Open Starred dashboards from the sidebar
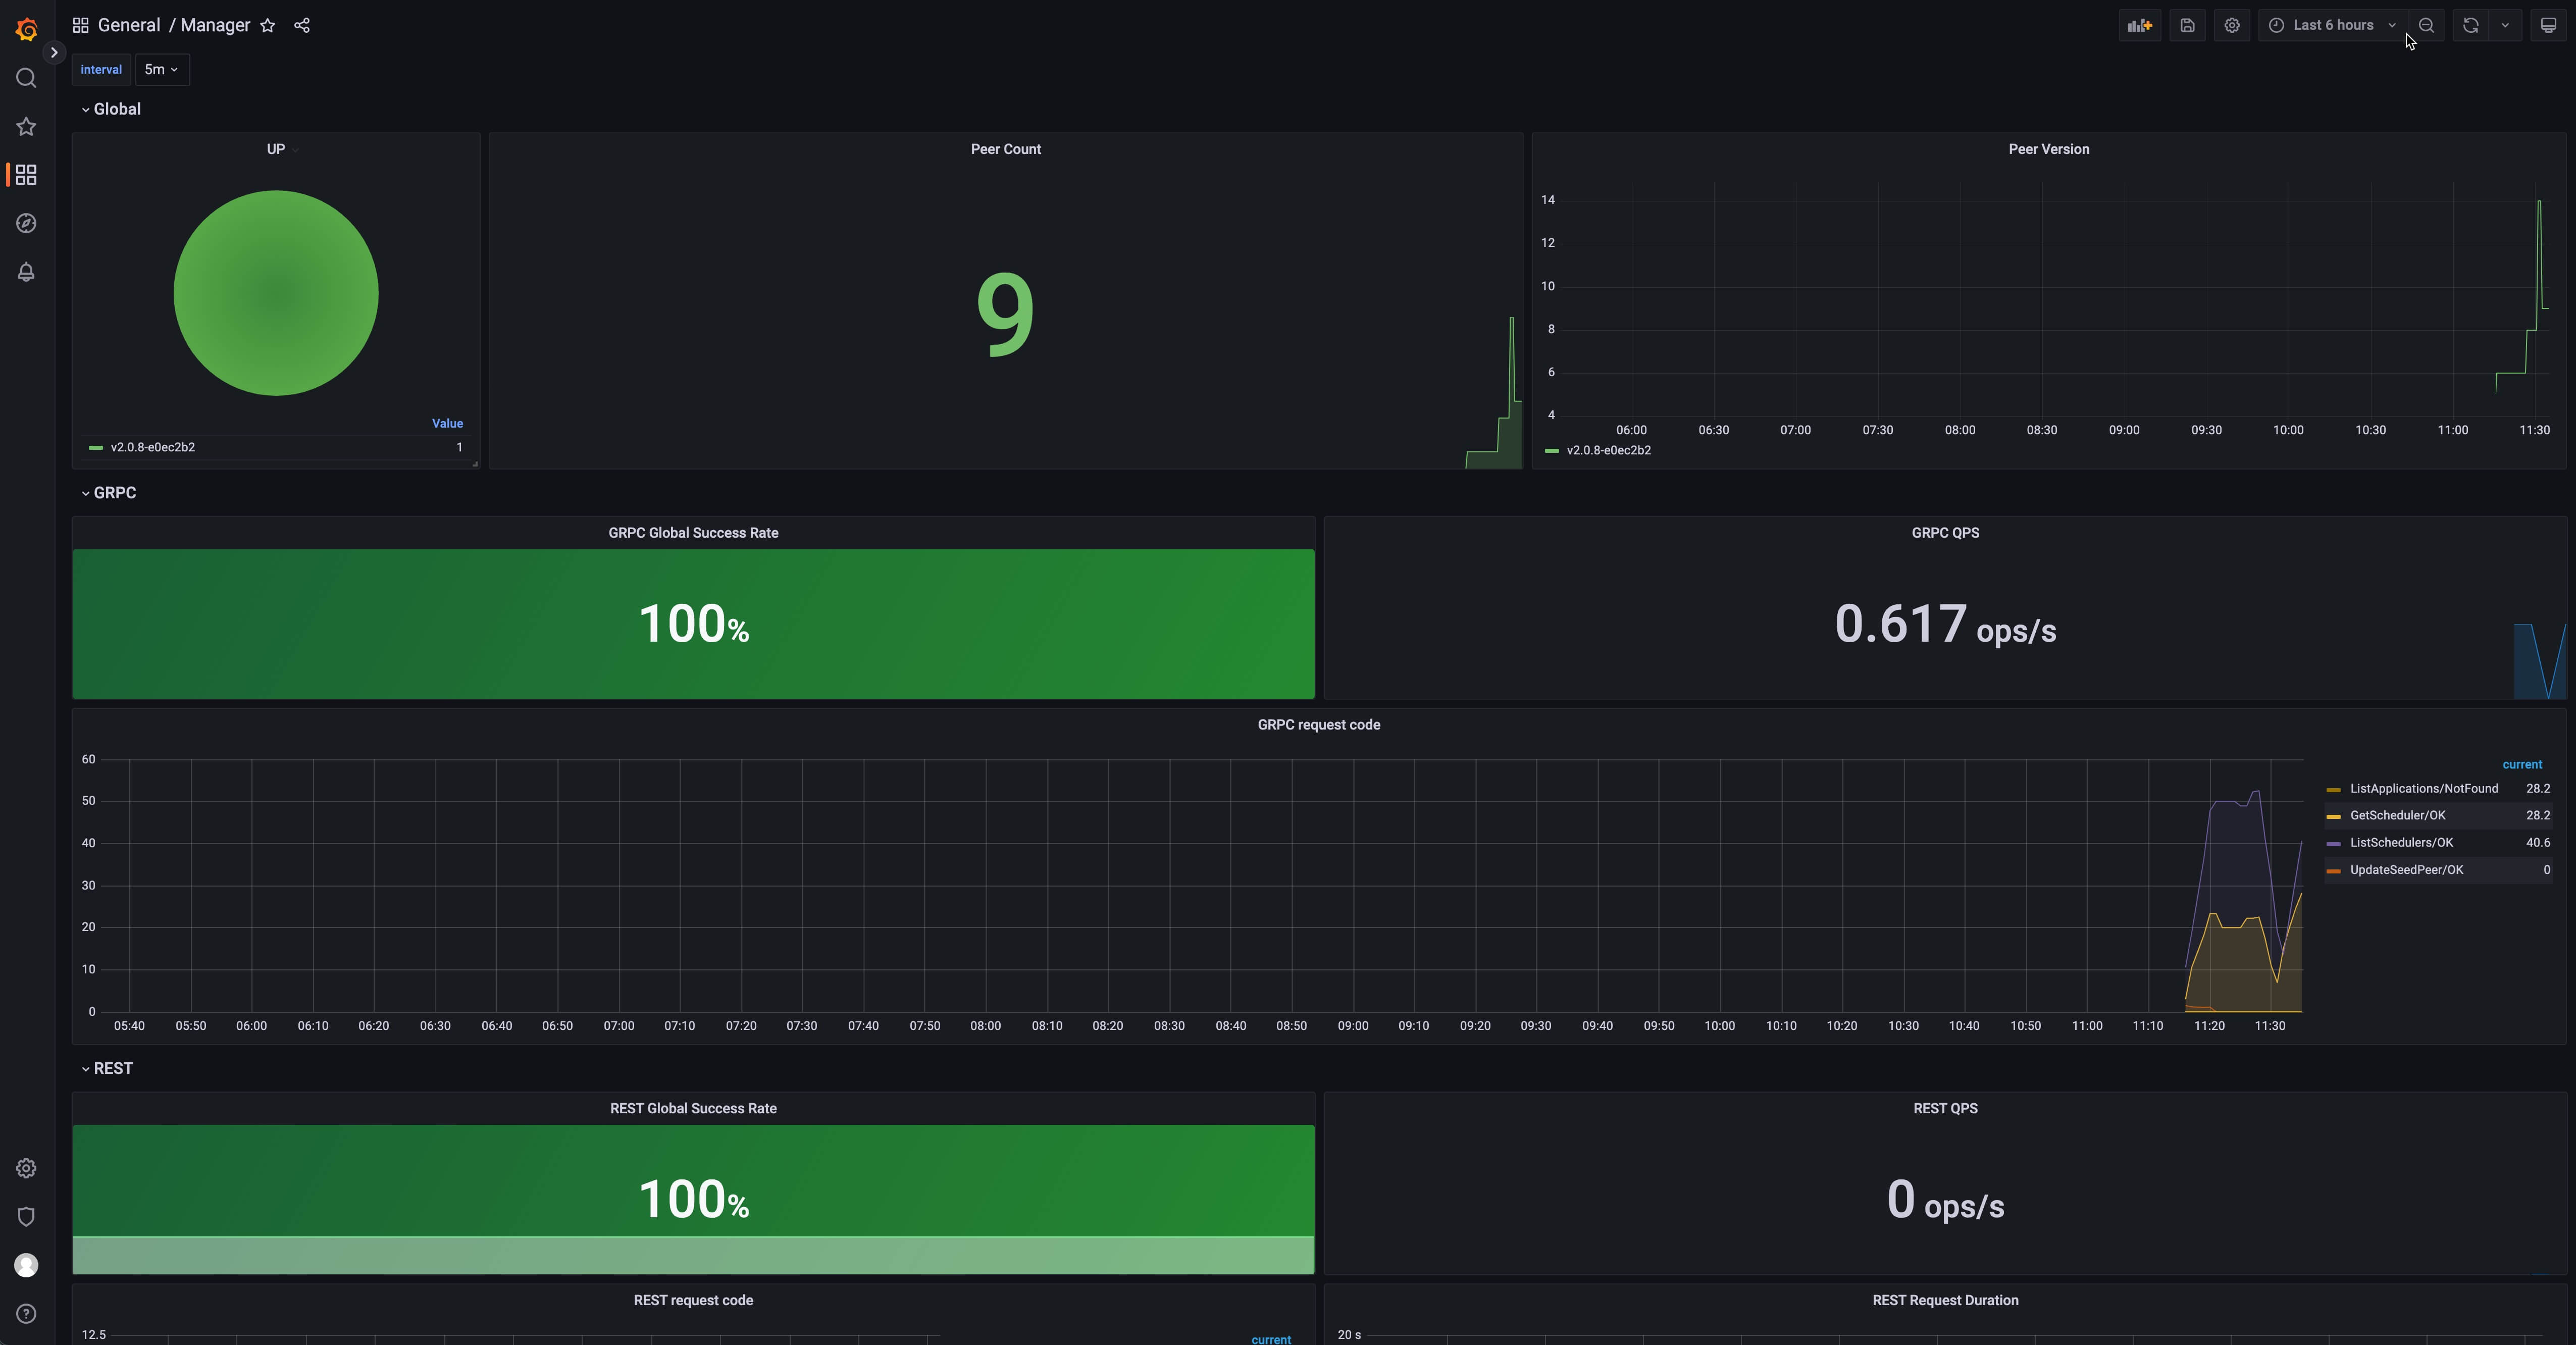 (27, 127)
